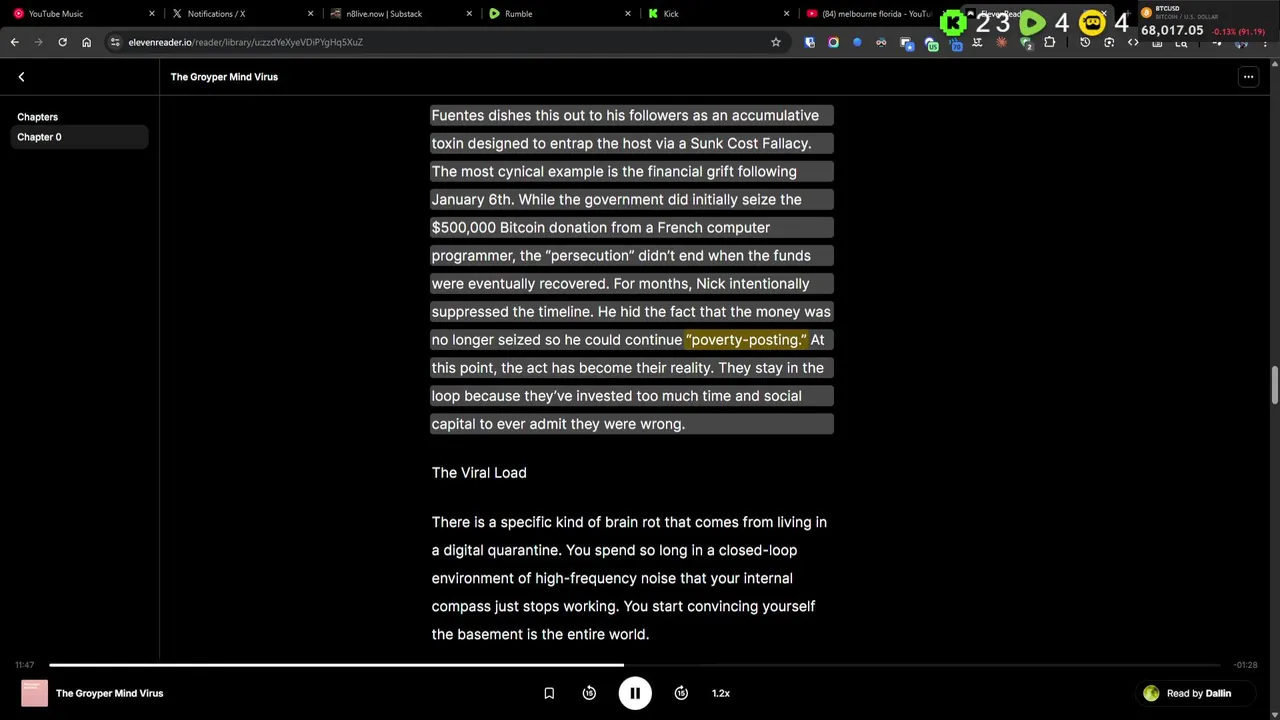Viewport: 1280px width, 720px height.
Task: Click the page vertical scrollbar thumb
Action: click(1274, 386)
